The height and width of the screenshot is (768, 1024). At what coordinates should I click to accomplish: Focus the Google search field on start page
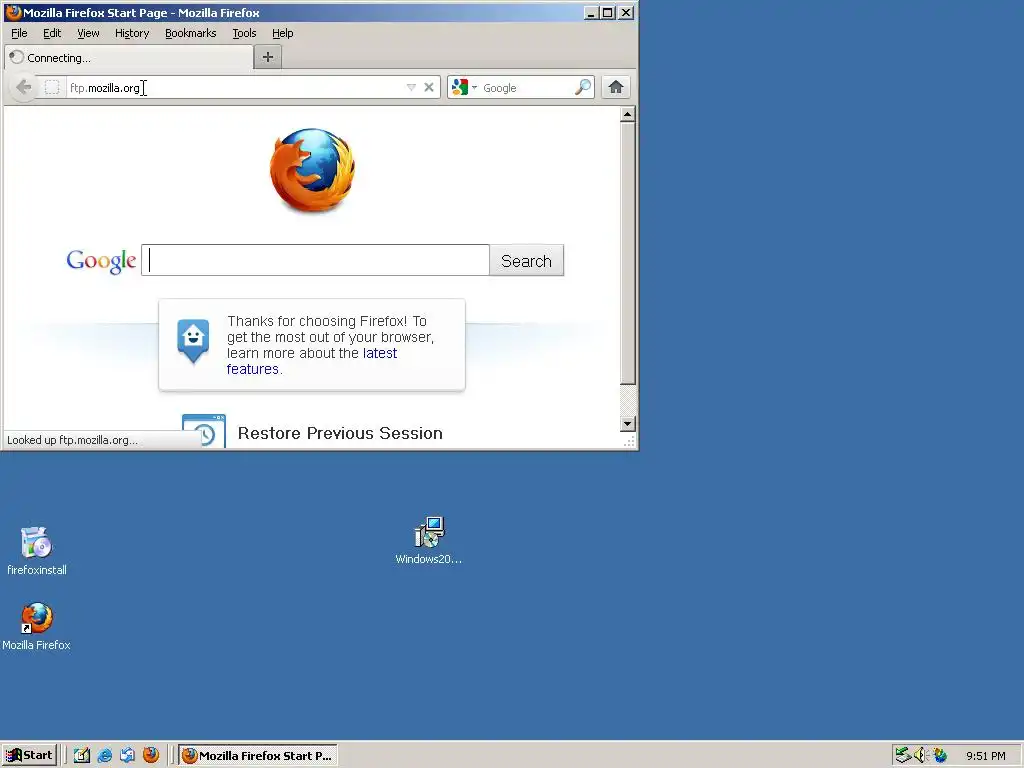tap(315, 261)
